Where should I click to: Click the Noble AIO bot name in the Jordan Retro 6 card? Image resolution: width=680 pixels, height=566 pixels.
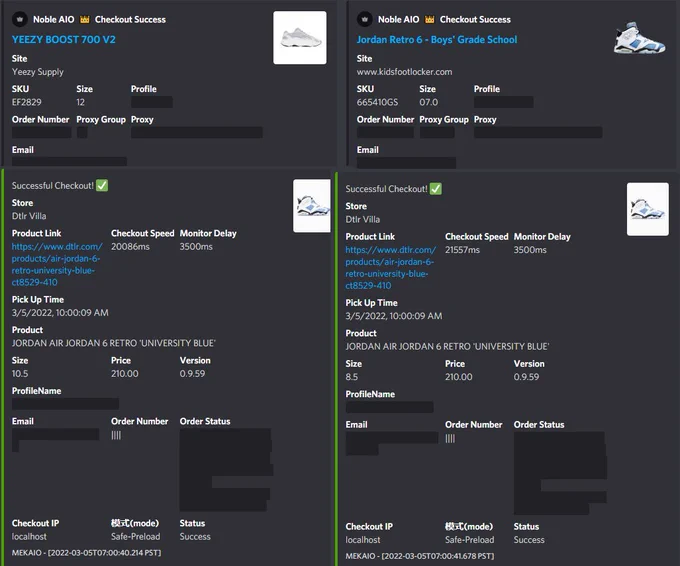coord(399,20)
